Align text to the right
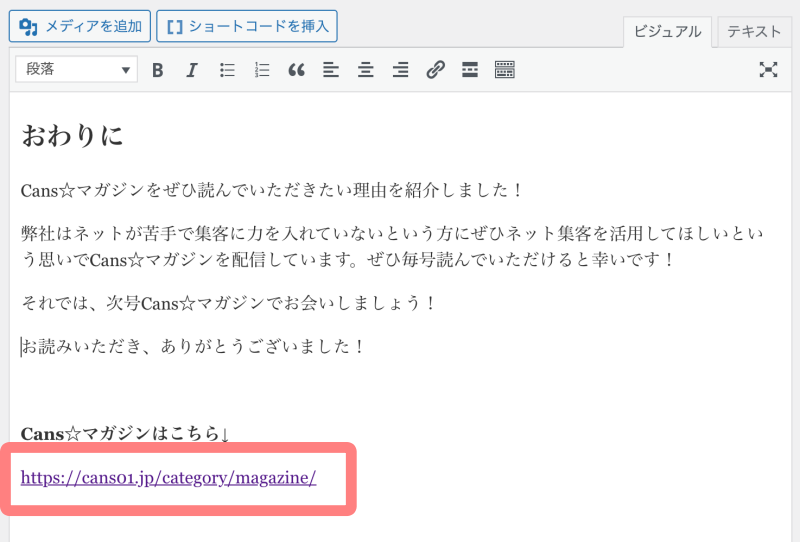The image size is (800, 542). [x=400, y=70]
